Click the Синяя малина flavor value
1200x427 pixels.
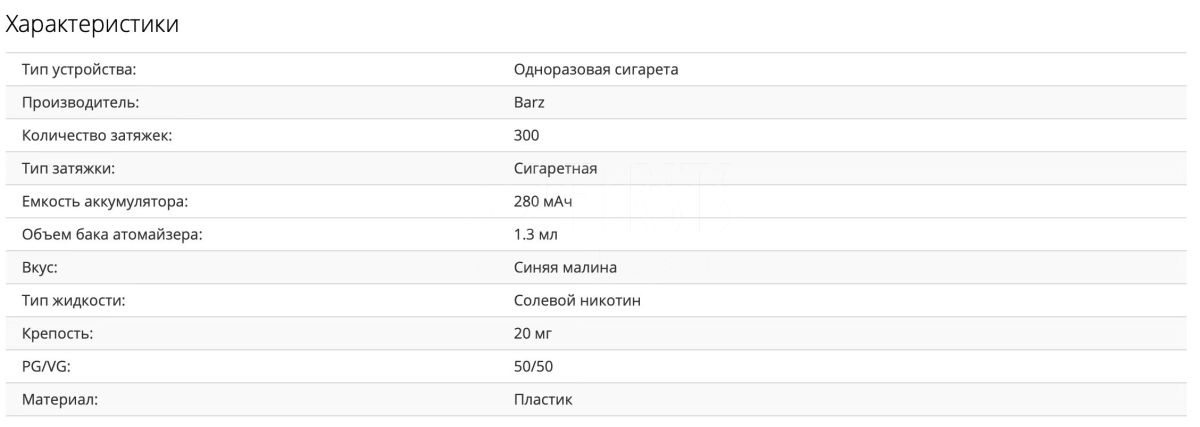pyautogui.click(x=565, y=267)
